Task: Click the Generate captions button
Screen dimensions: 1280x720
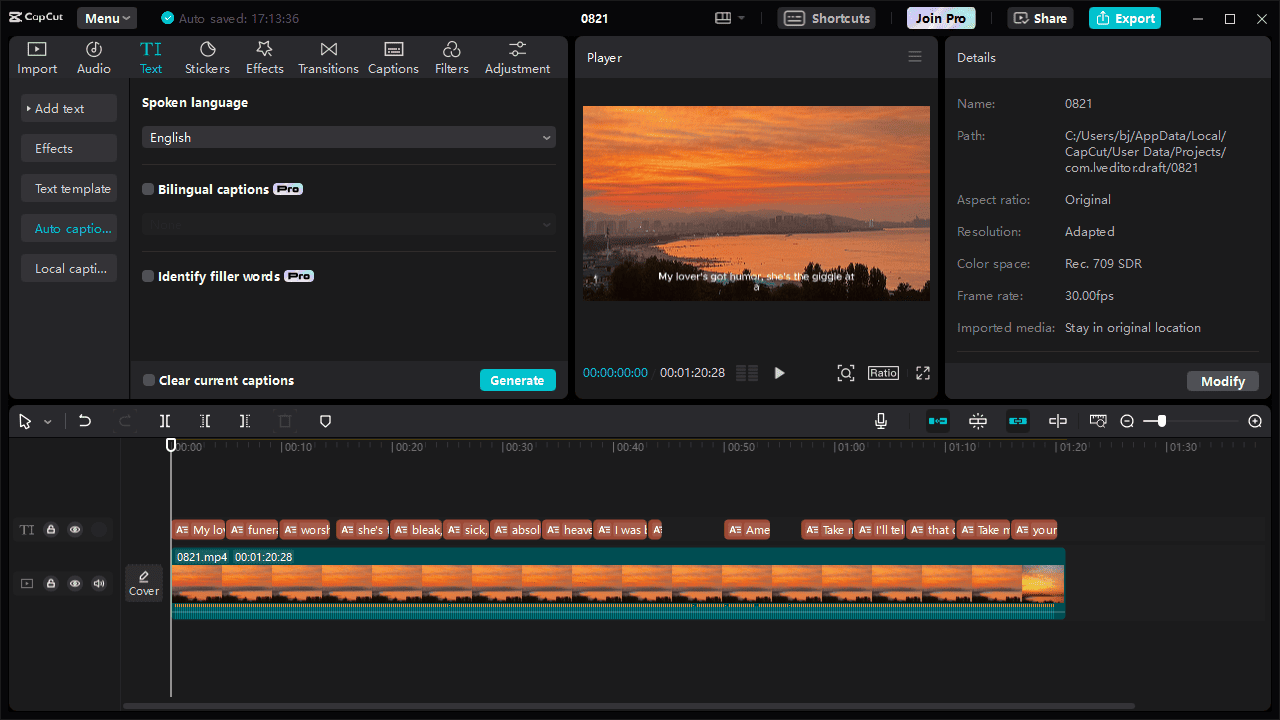Action: [x=517, y=380]
